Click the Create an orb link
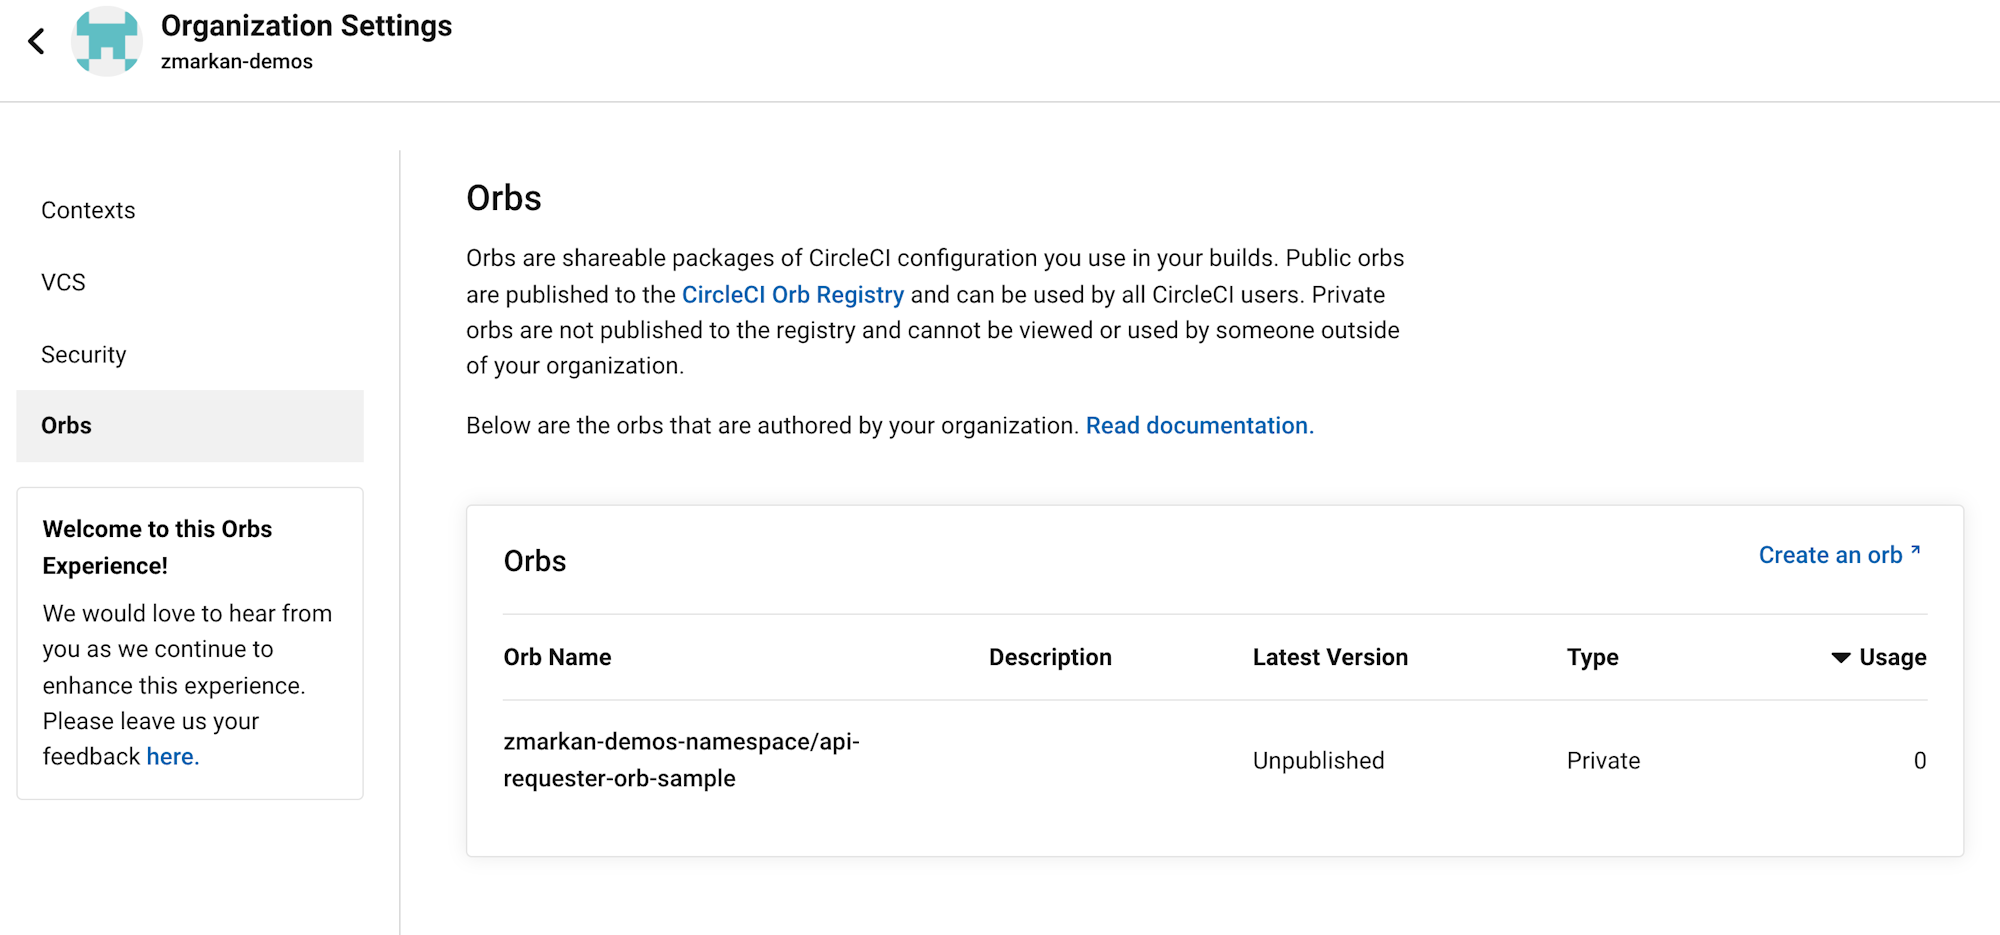Screen dimensions: 2000x935 click(x=1830, y=555)
